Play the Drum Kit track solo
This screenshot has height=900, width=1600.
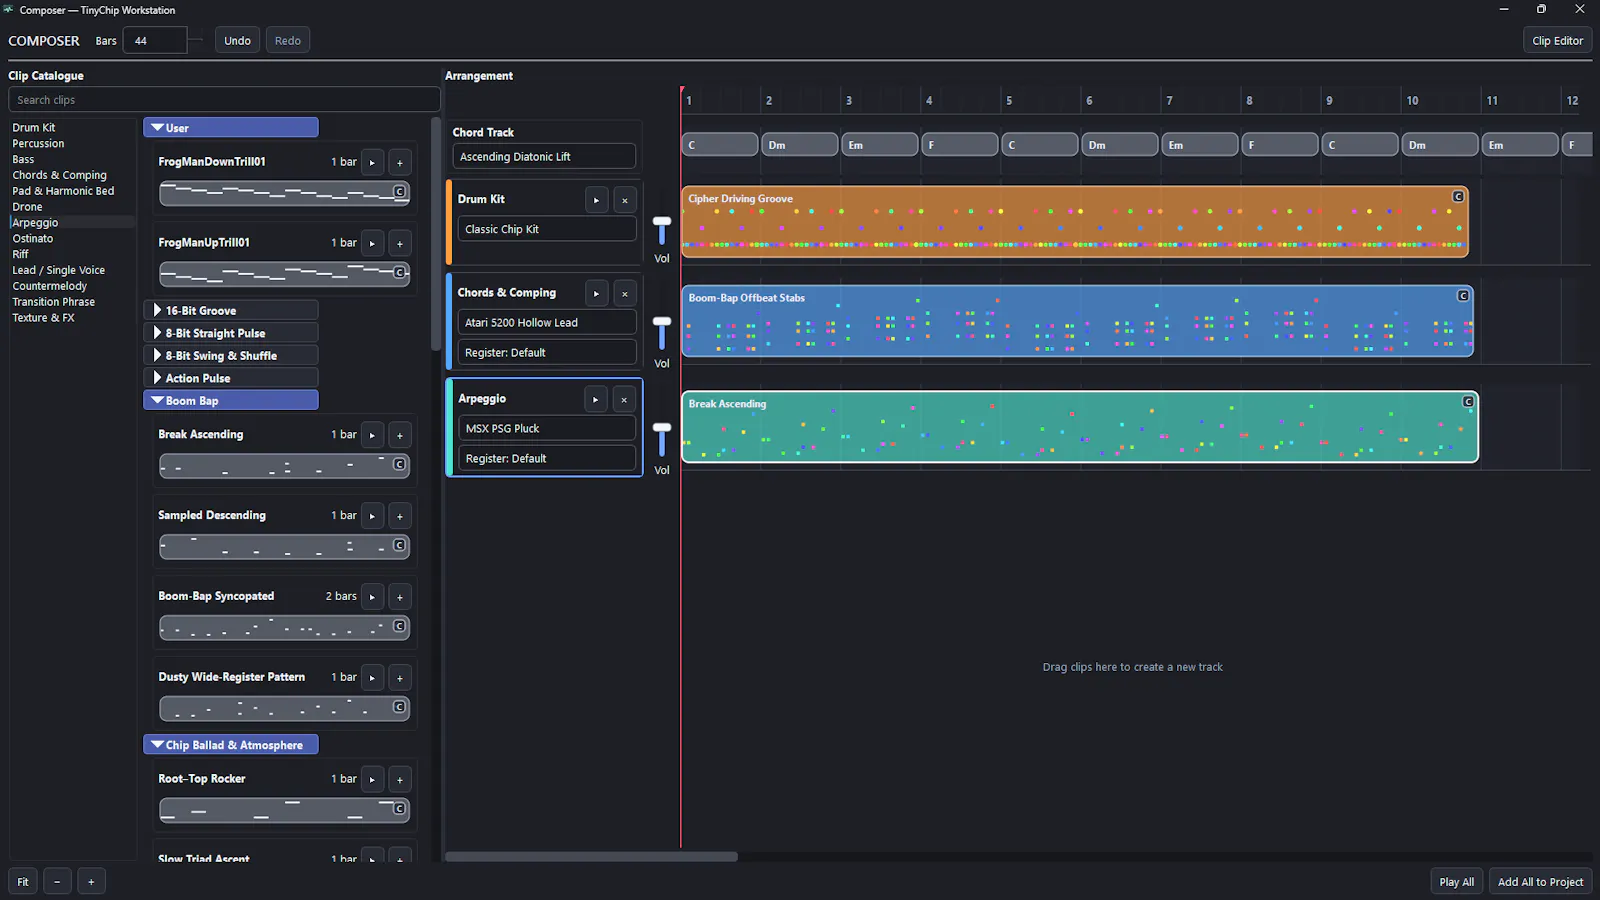coord(596,200)
